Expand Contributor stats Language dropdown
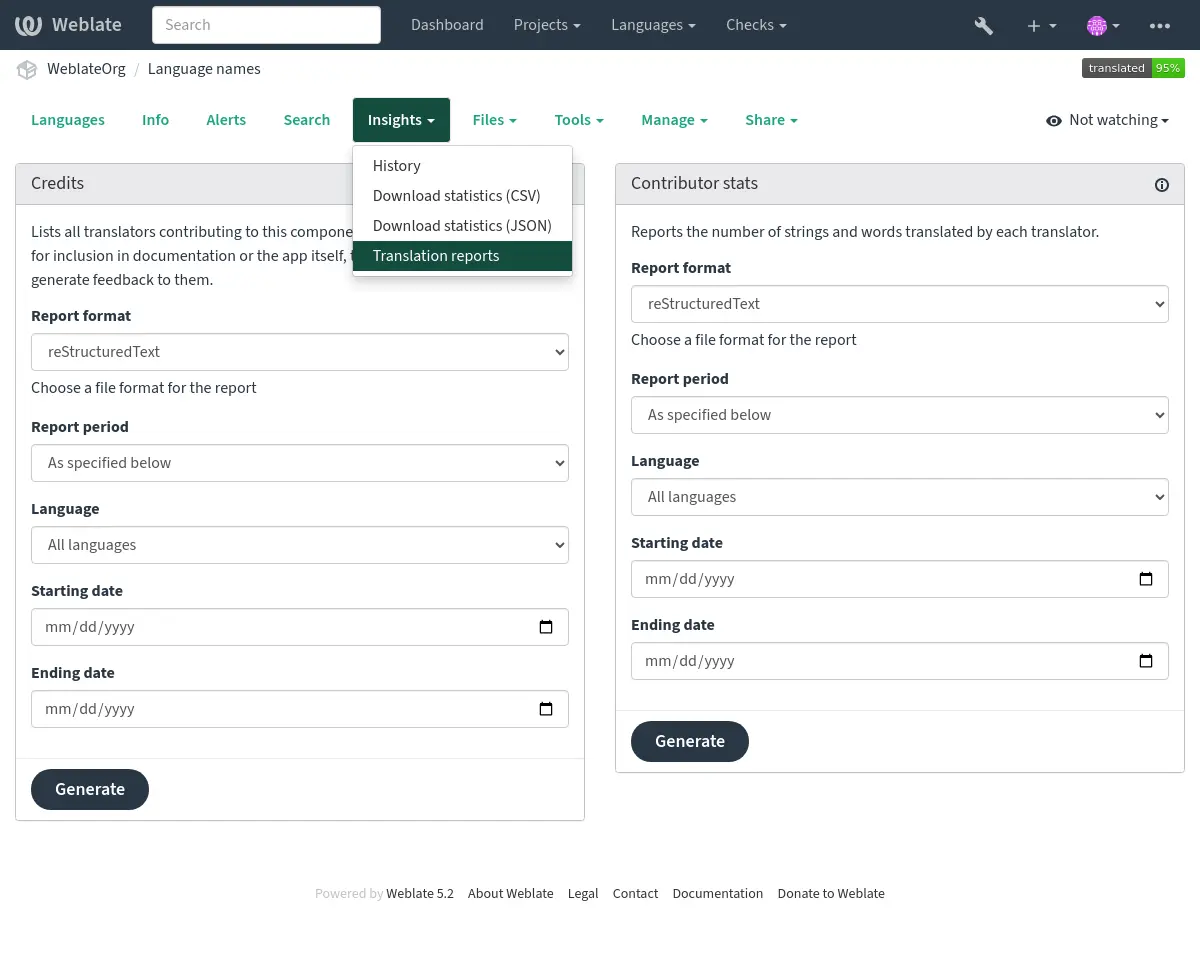The width and height of the screenshot is (1200, 970). (900, 497)
